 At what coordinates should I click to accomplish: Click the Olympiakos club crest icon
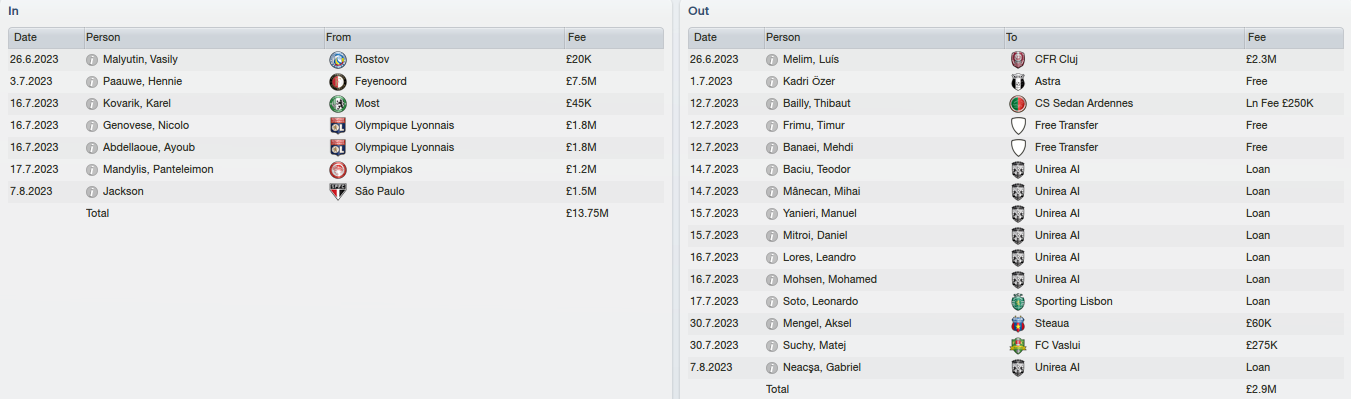tap(337, 169)
